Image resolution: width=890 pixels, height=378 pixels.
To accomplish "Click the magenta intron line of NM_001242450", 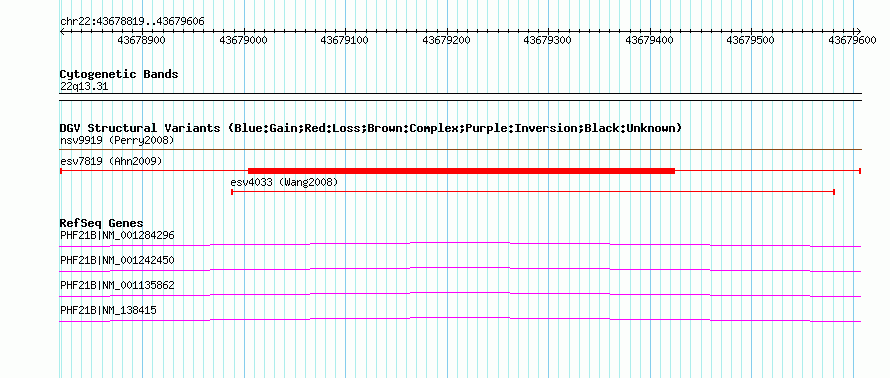I will 460,269.
